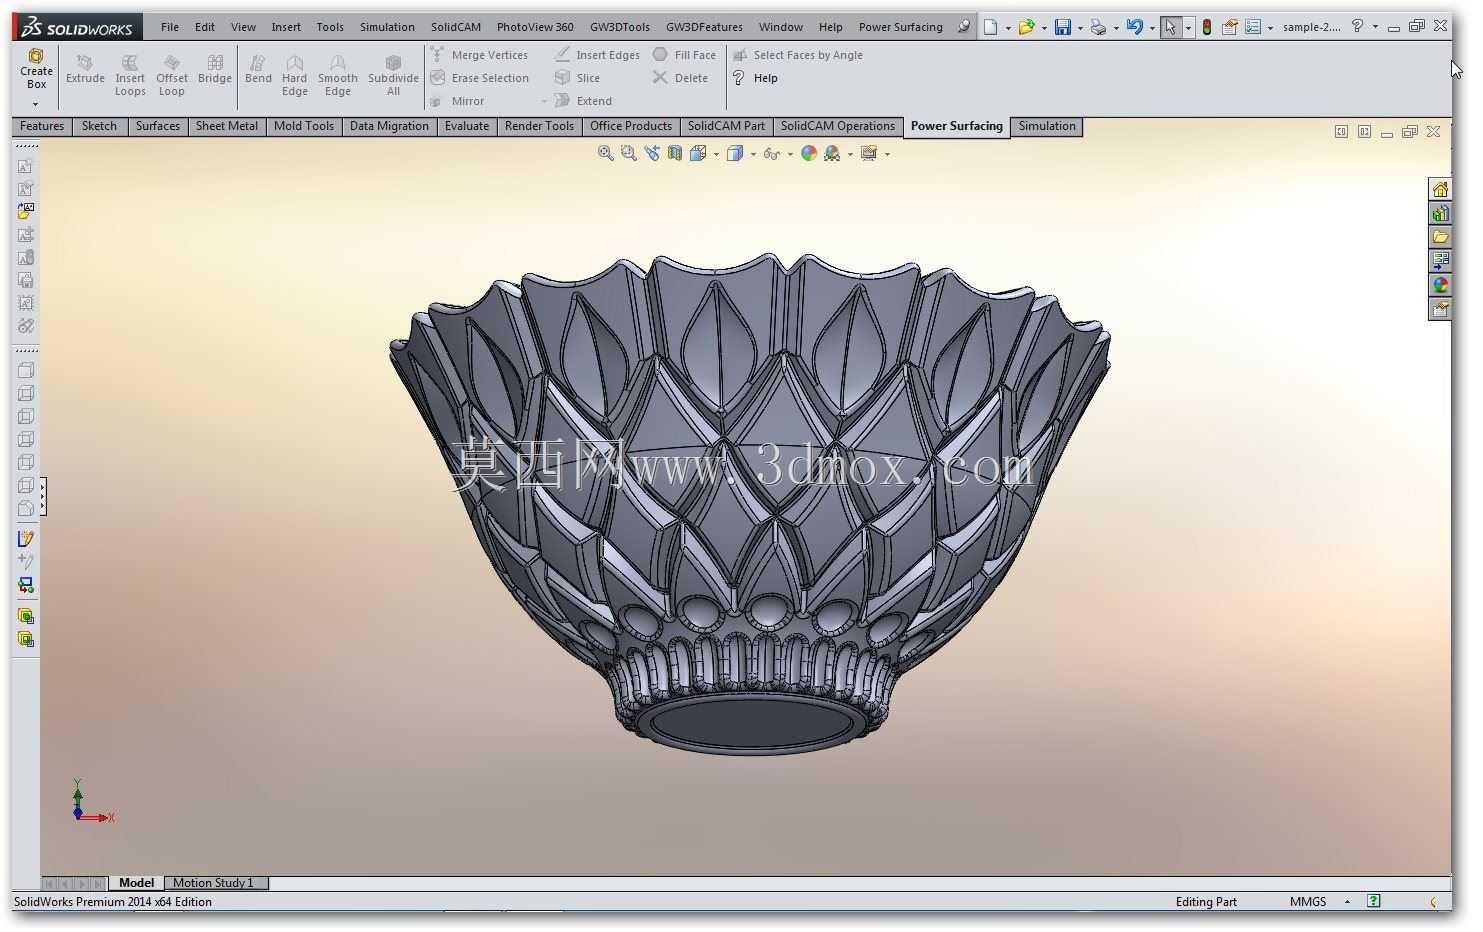
Task: Switch to the Sketch tab
Action: [x=99, y=126]
